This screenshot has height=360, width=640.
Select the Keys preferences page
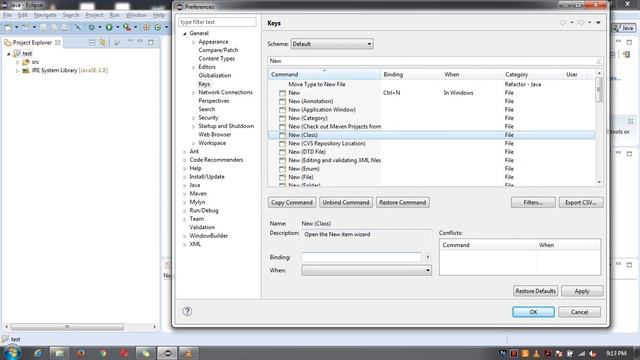(204, 84)
